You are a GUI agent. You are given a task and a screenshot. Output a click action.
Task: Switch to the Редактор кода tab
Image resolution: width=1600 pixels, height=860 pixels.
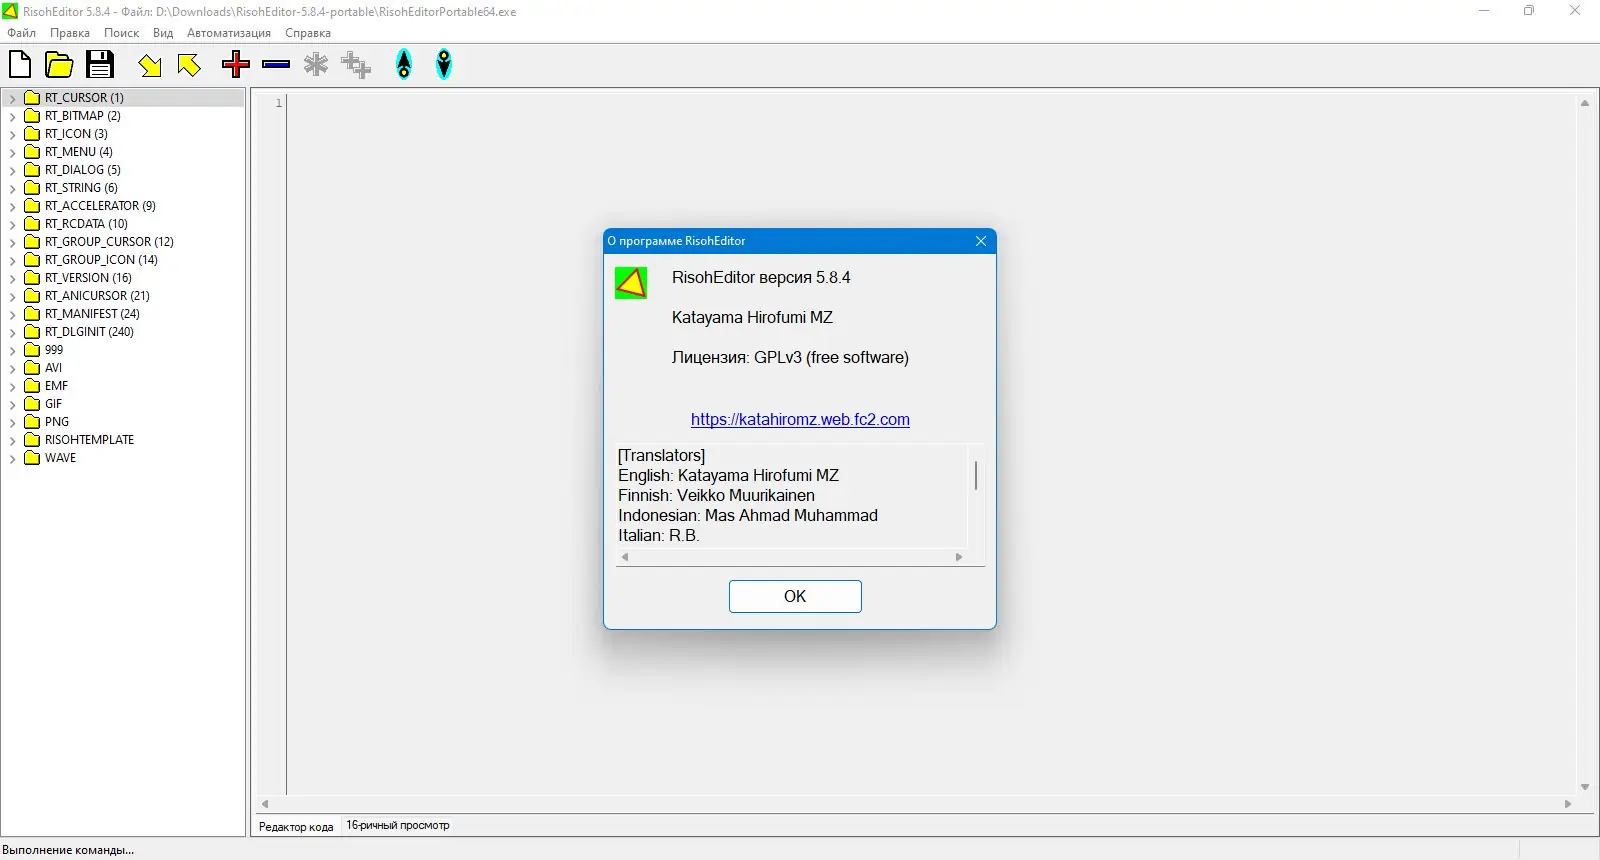tap(296, 826)
